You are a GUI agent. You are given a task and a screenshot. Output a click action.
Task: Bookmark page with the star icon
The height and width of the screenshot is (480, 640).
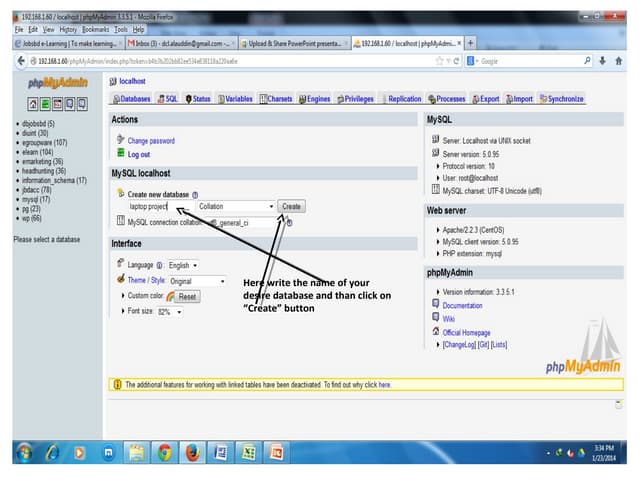[x=440, y=60]
